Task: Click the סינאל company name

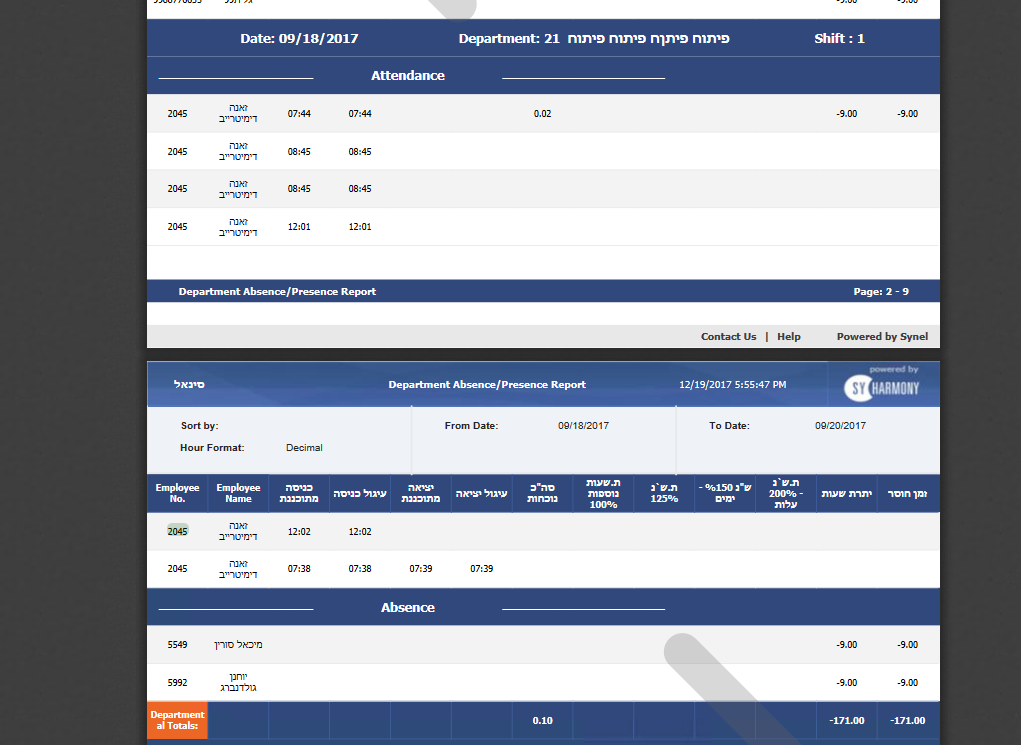Action: click(x=189, y=385)
